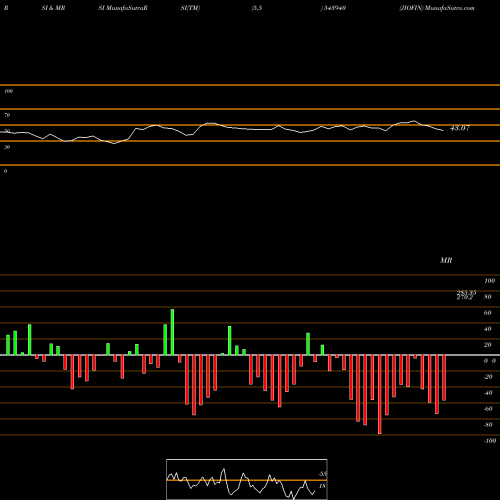Viewport: 500px width, 500px height.
Task: Click the MR axis label -60
Action: tap(488, 409)
